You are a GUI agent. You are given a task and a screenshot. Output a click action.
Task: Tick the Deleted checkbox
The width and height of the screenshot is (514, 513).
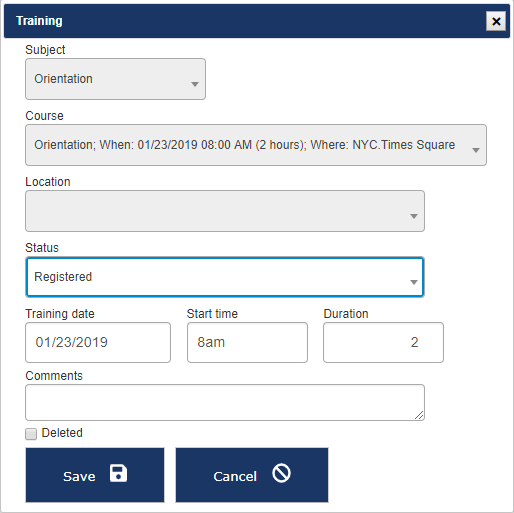pyautogui.click(x=31, y=434)
